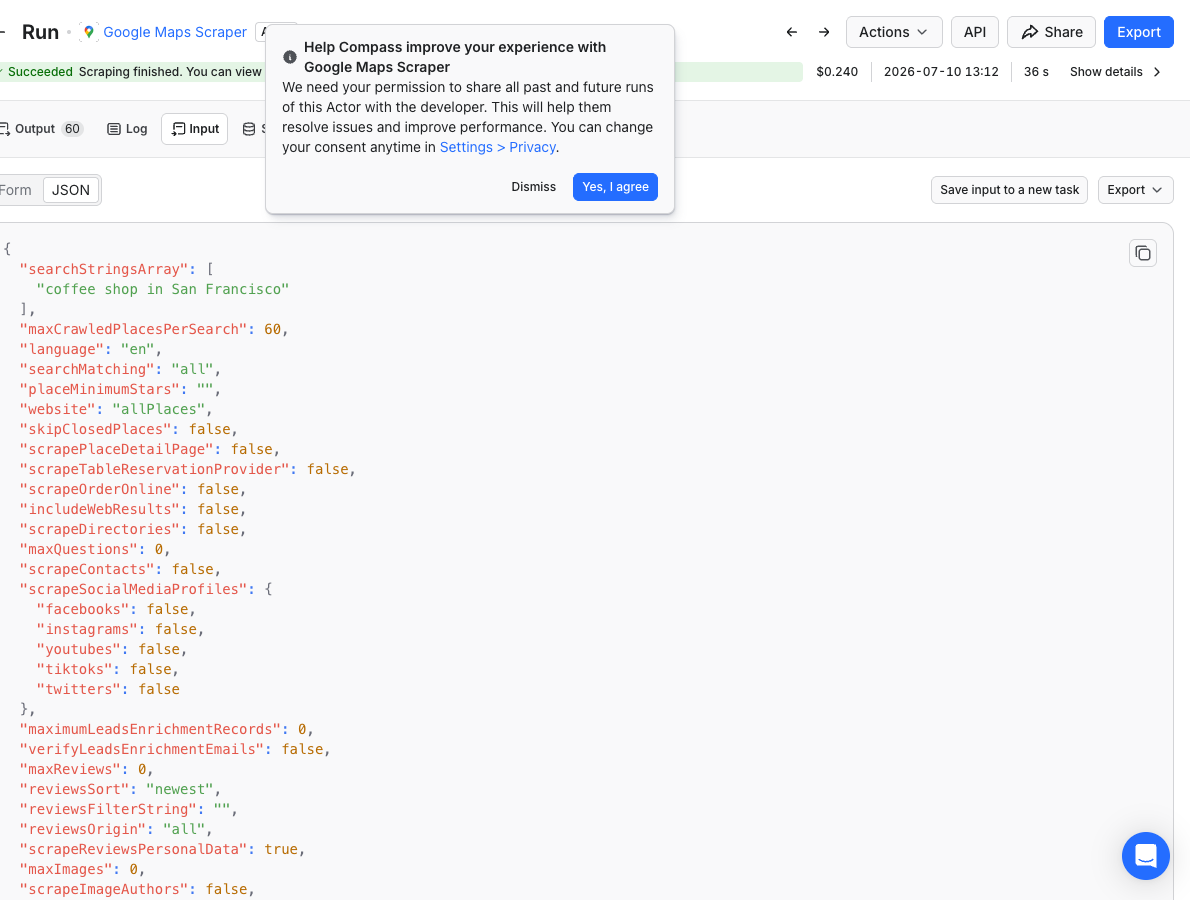Click the "reviewsSort" key

tap(74, 789)
